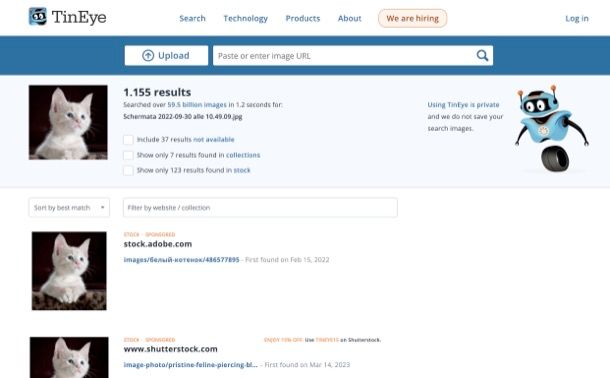Image resolution: width=610 pixels, height=378 pixels.
Task: Click the First found on Mar 14, 2023 text
Action: tap(307, 365)
